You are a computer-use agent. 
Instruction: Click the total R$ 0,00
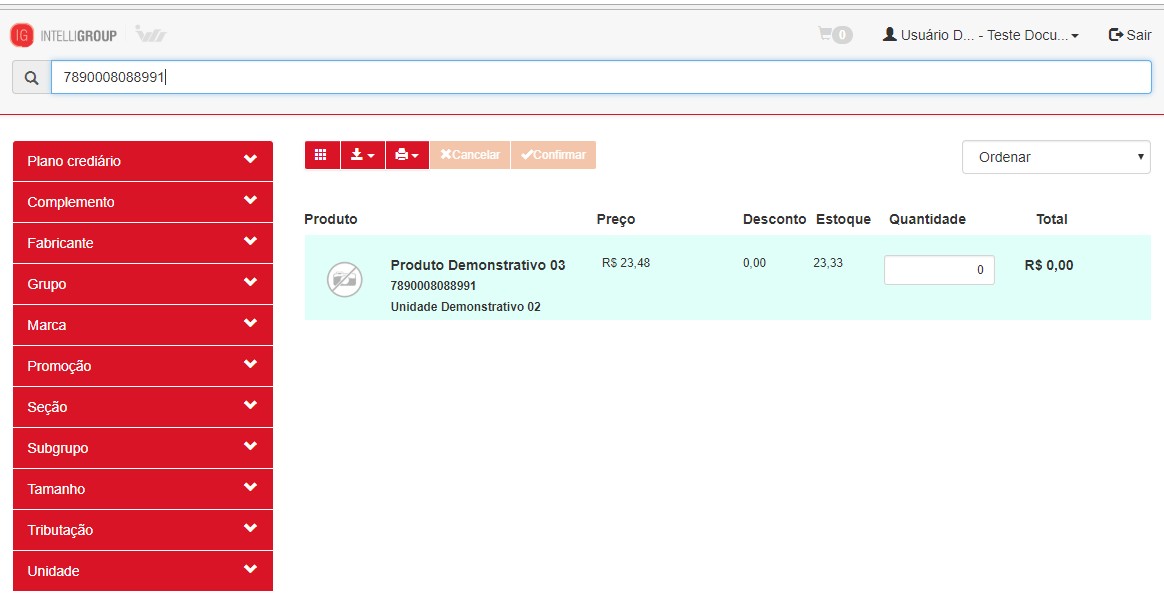[1049, 265]
